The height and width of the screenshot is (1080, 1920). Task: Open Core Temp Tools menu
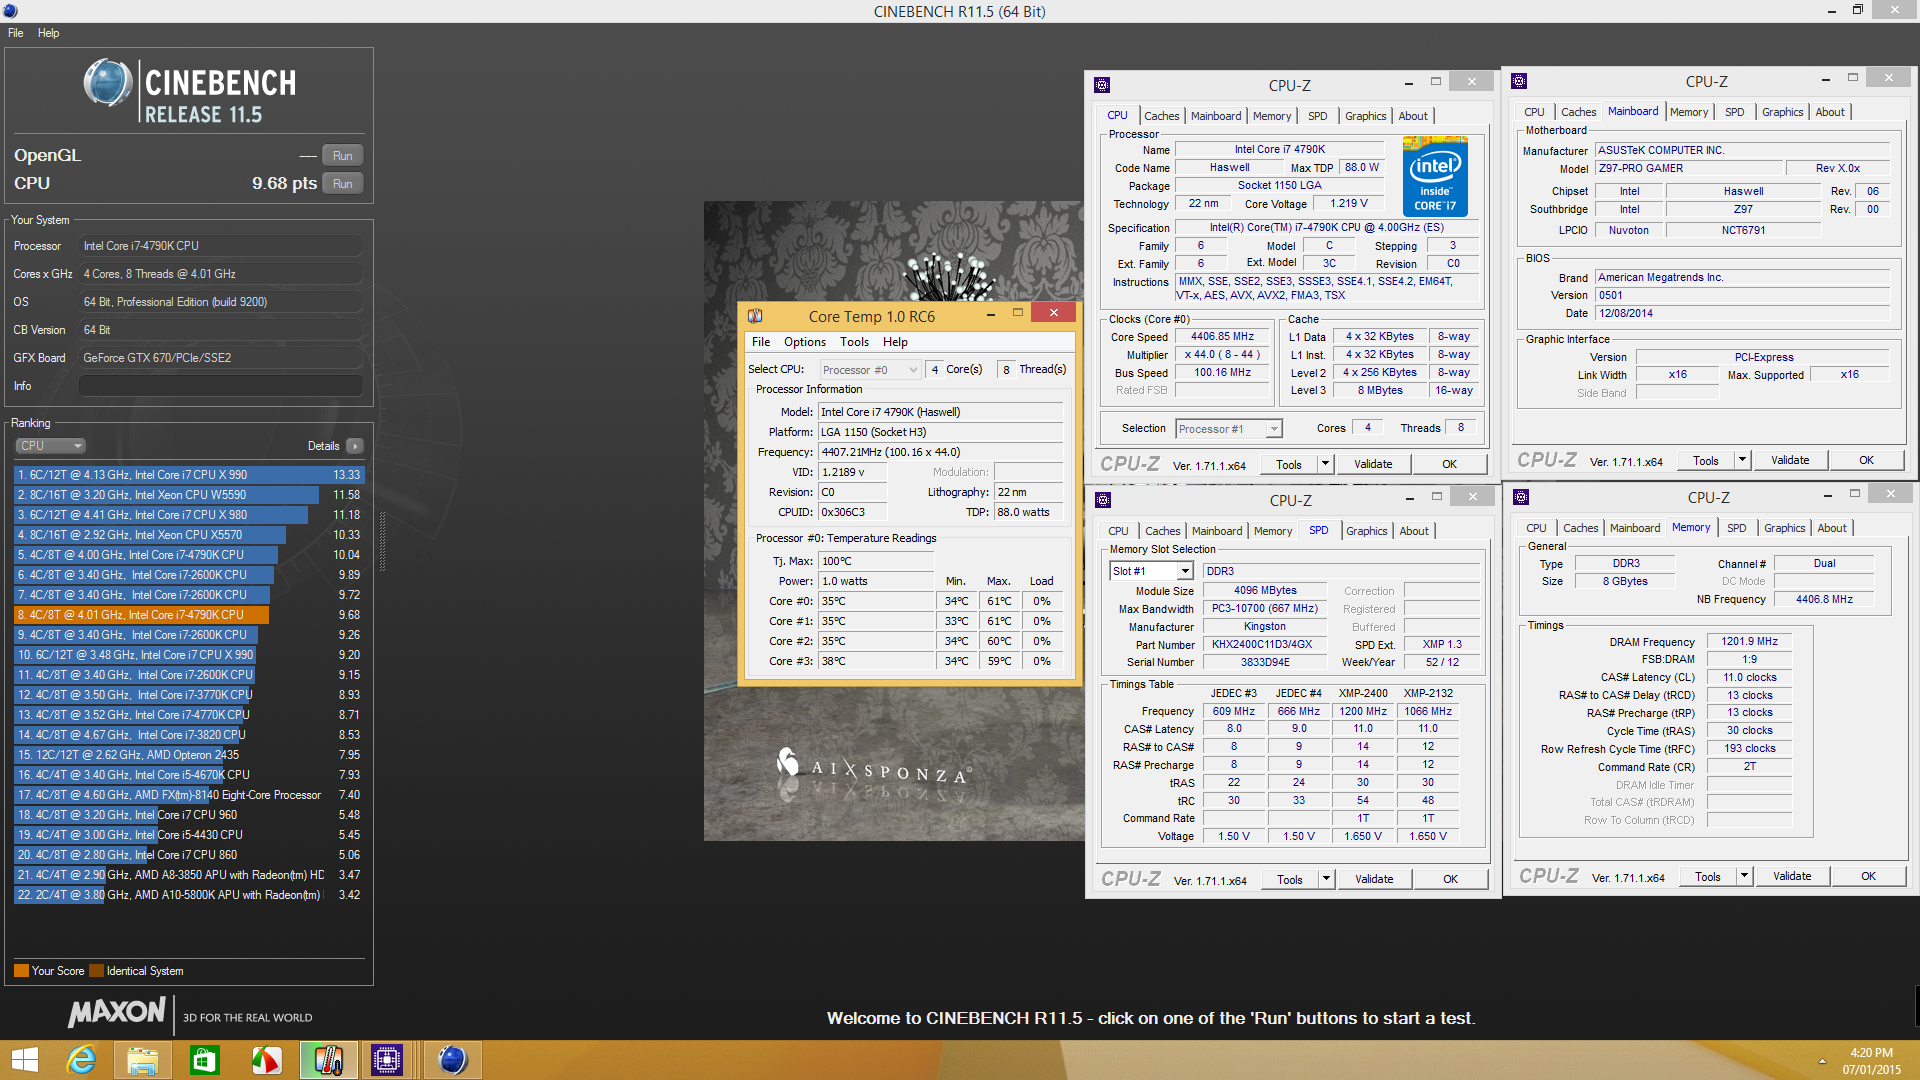(x=854, y=342)
